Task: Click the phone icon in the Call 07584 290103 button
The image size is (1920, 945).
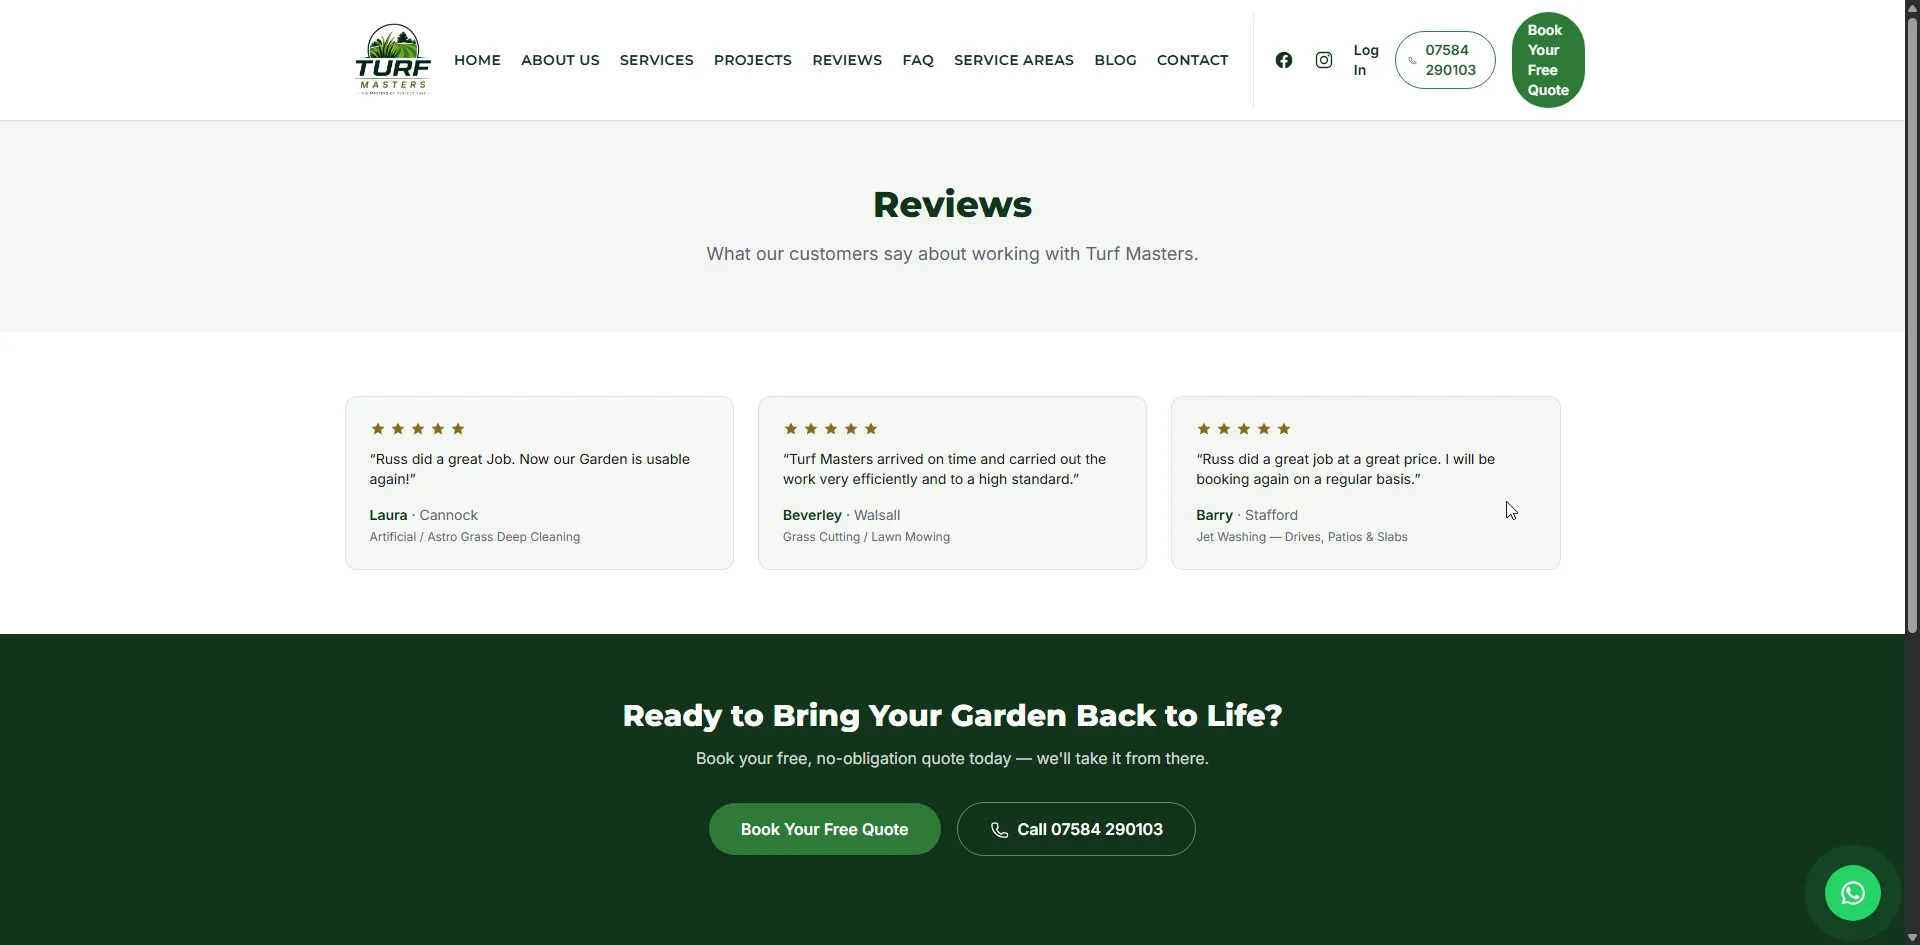Action: [999, 830]
